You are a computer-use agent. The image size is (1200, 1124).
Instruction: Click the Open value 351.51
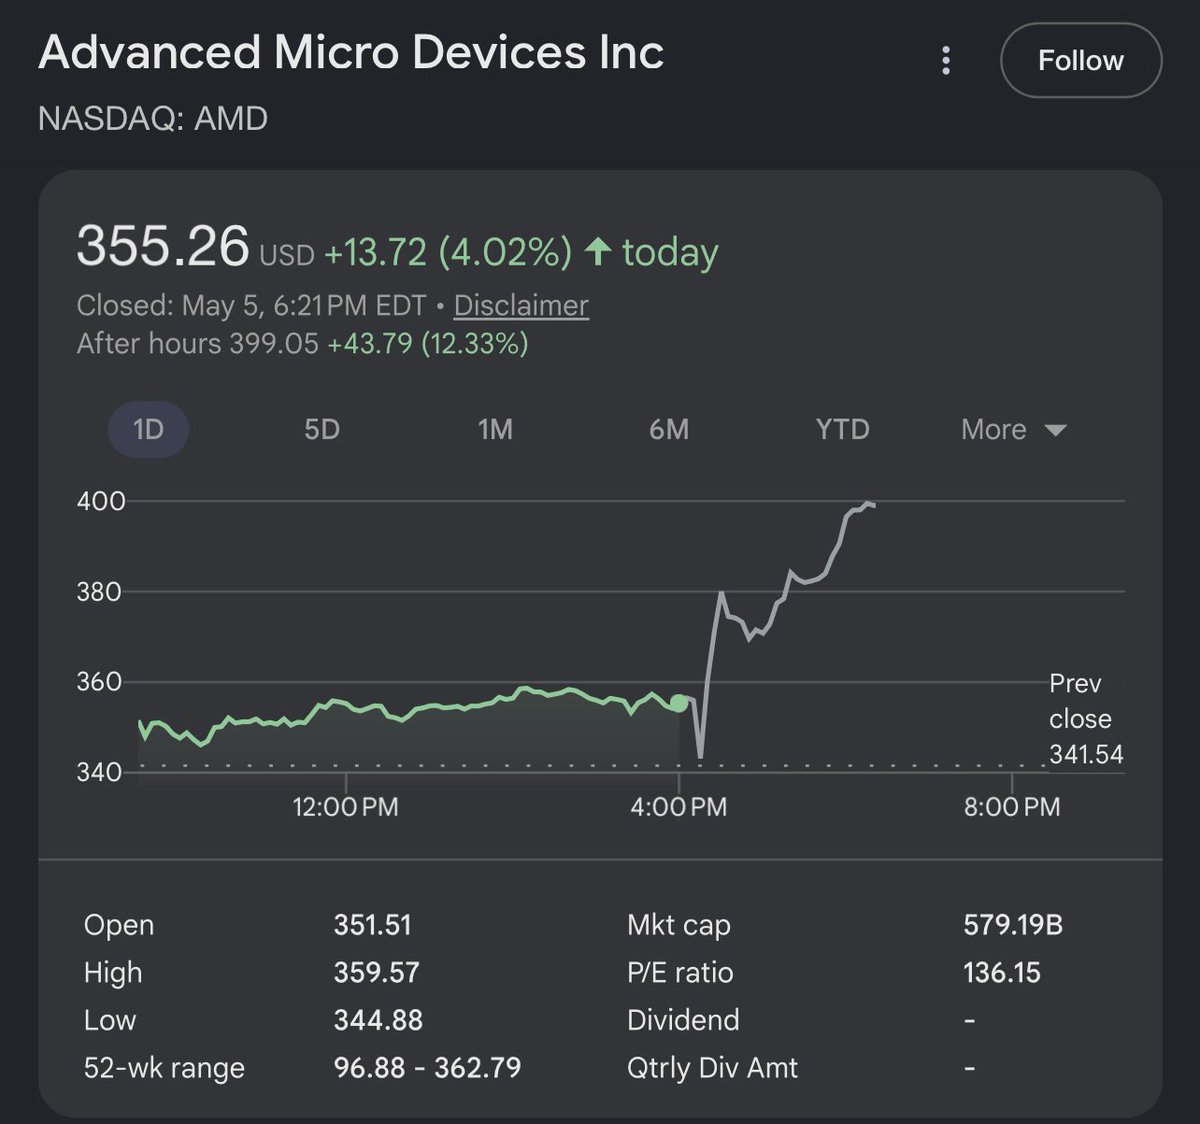click(x=373, y=924)
